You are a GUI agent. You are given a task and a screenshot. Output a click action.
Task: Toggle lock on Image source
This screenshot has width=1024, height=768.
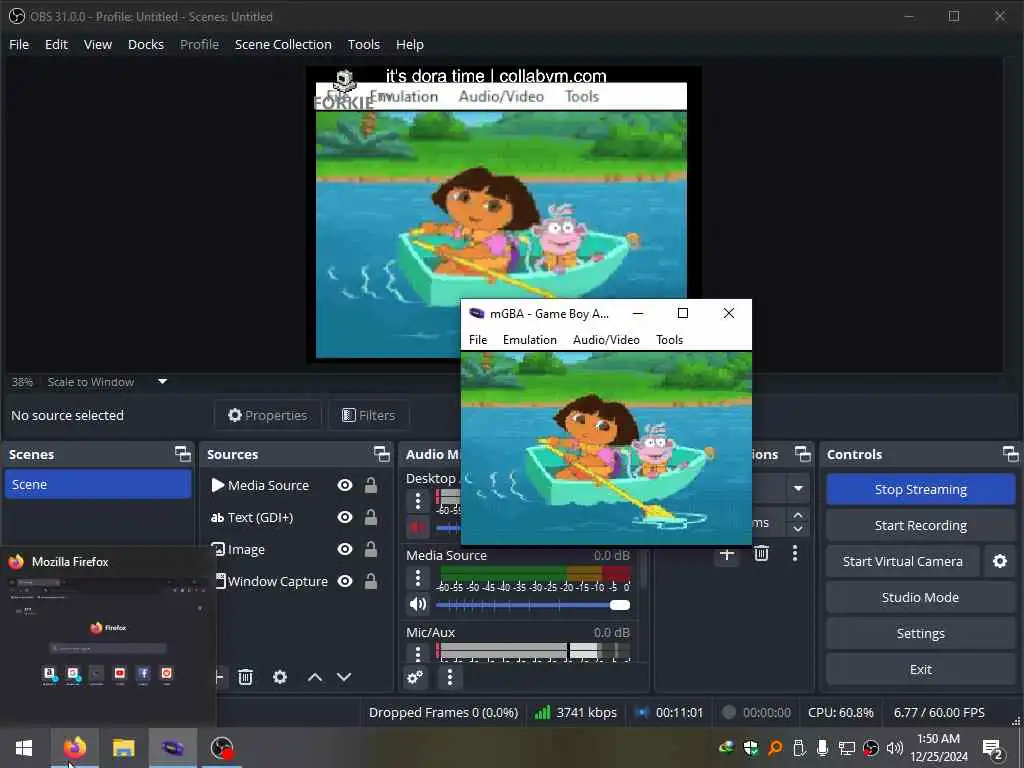[370, 549]
